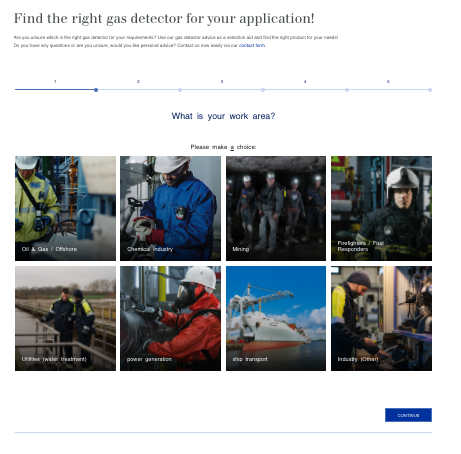Viewport: 461px width, 454px height.
Task: Click the step number 2 label
Action: pos(138,81)
